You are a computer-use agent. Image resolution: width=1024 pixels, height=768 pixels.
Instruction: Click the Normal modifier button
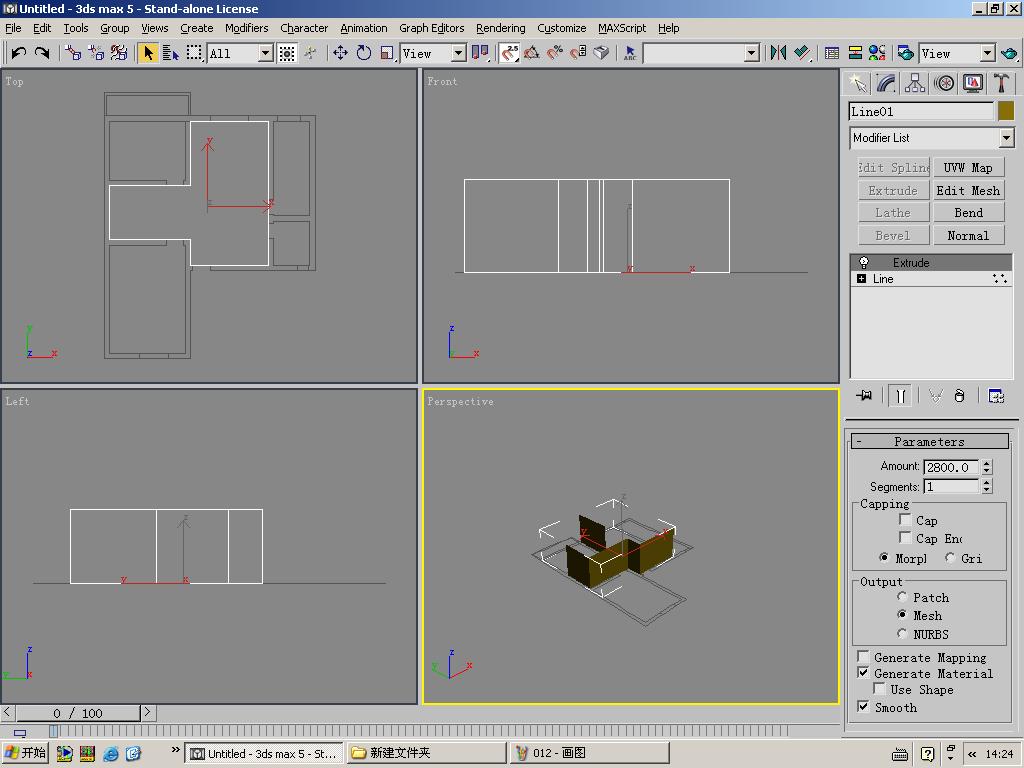(968, 236)
